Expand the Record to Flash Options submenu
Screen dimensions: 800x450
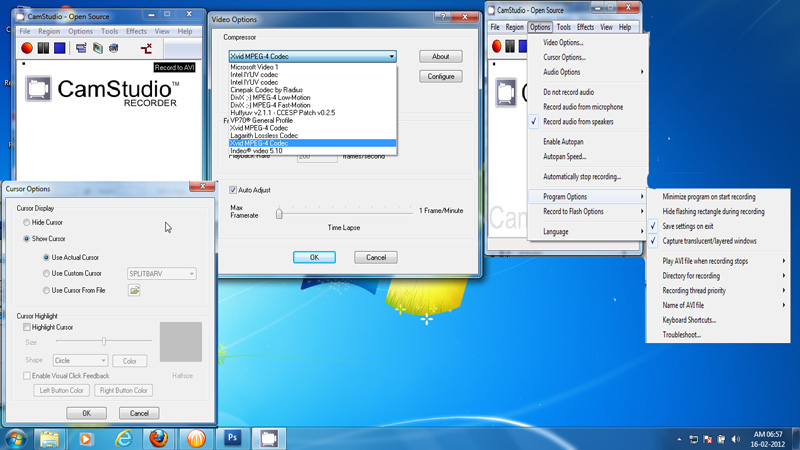point(588,211)
